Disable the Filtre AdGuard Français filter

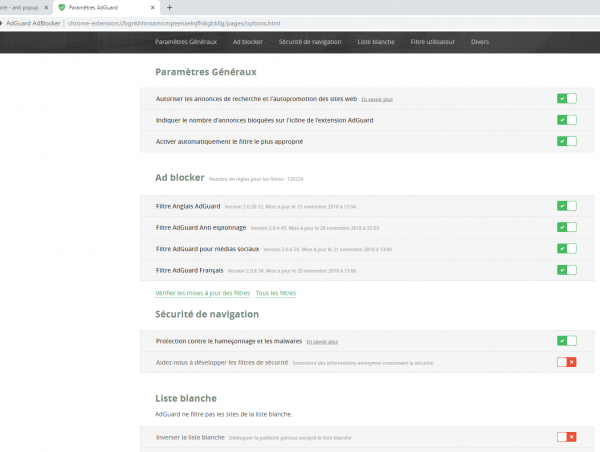(x=566, y=270)
